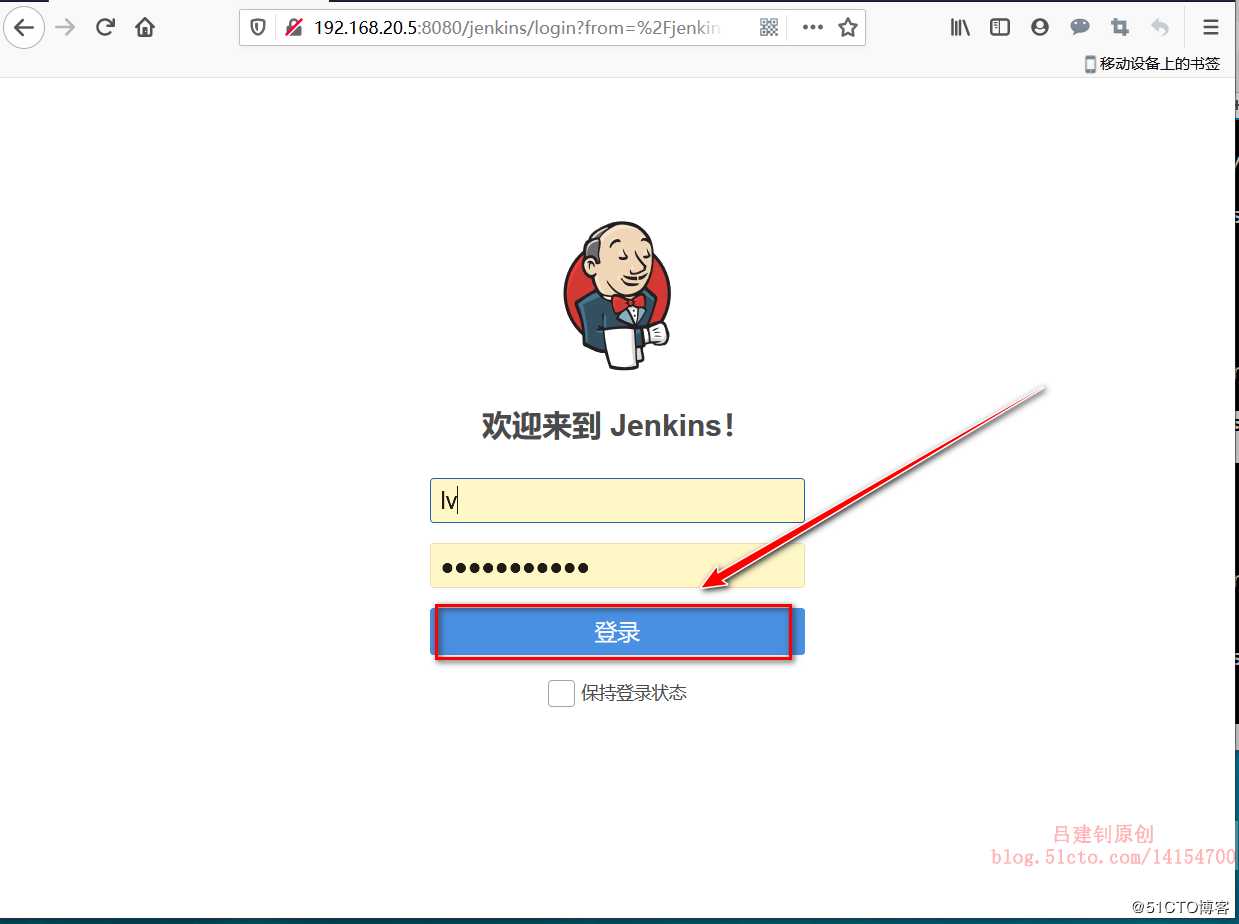Open the mobile device bookmarks folder
1239x924 pixels.
(1153, 64)
